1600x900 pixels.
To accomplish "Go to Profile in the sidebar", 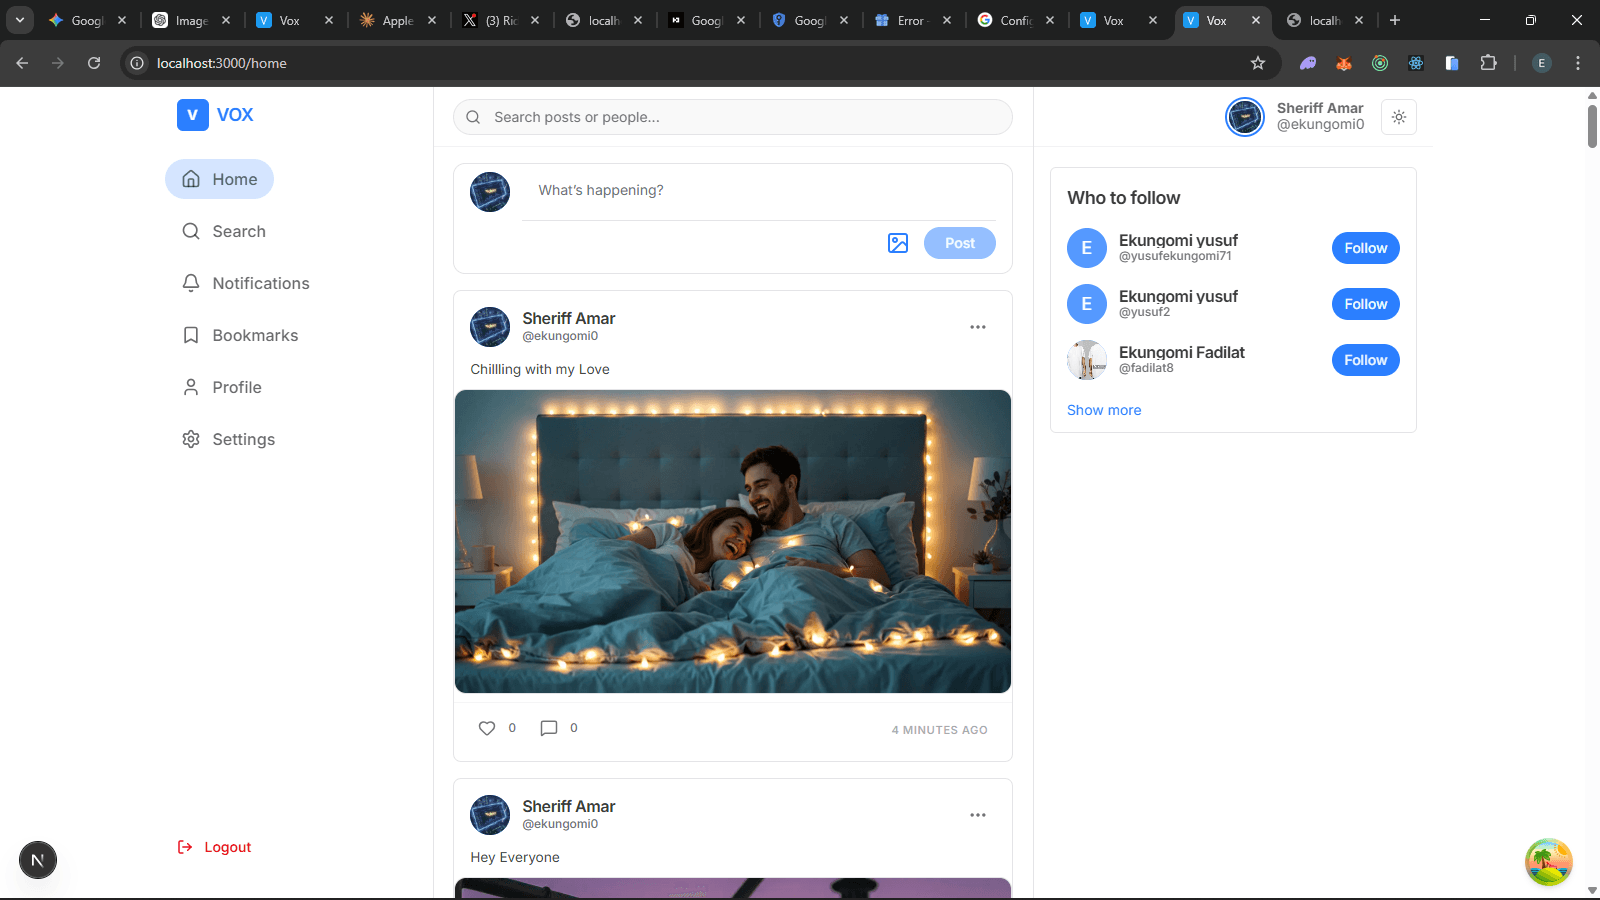I will [222, 387].
